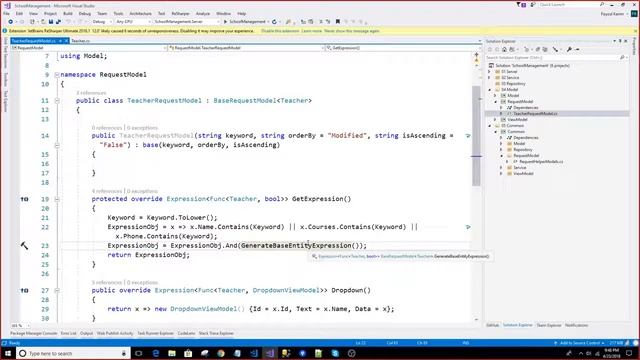Collapse the TeacherRequestModel class block at line 11
Image resolution: width=640 pixels, height=360 pixels.
pos(57,100)
